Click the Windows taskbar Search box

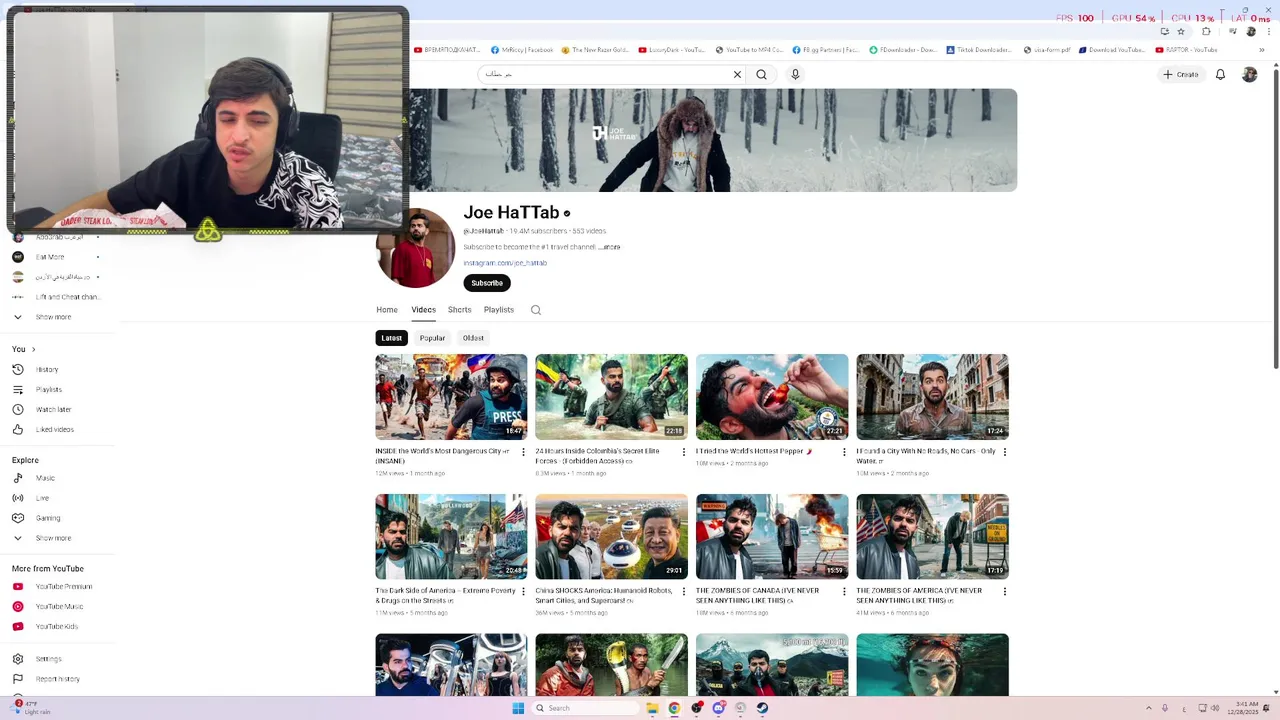coord(585,708)
